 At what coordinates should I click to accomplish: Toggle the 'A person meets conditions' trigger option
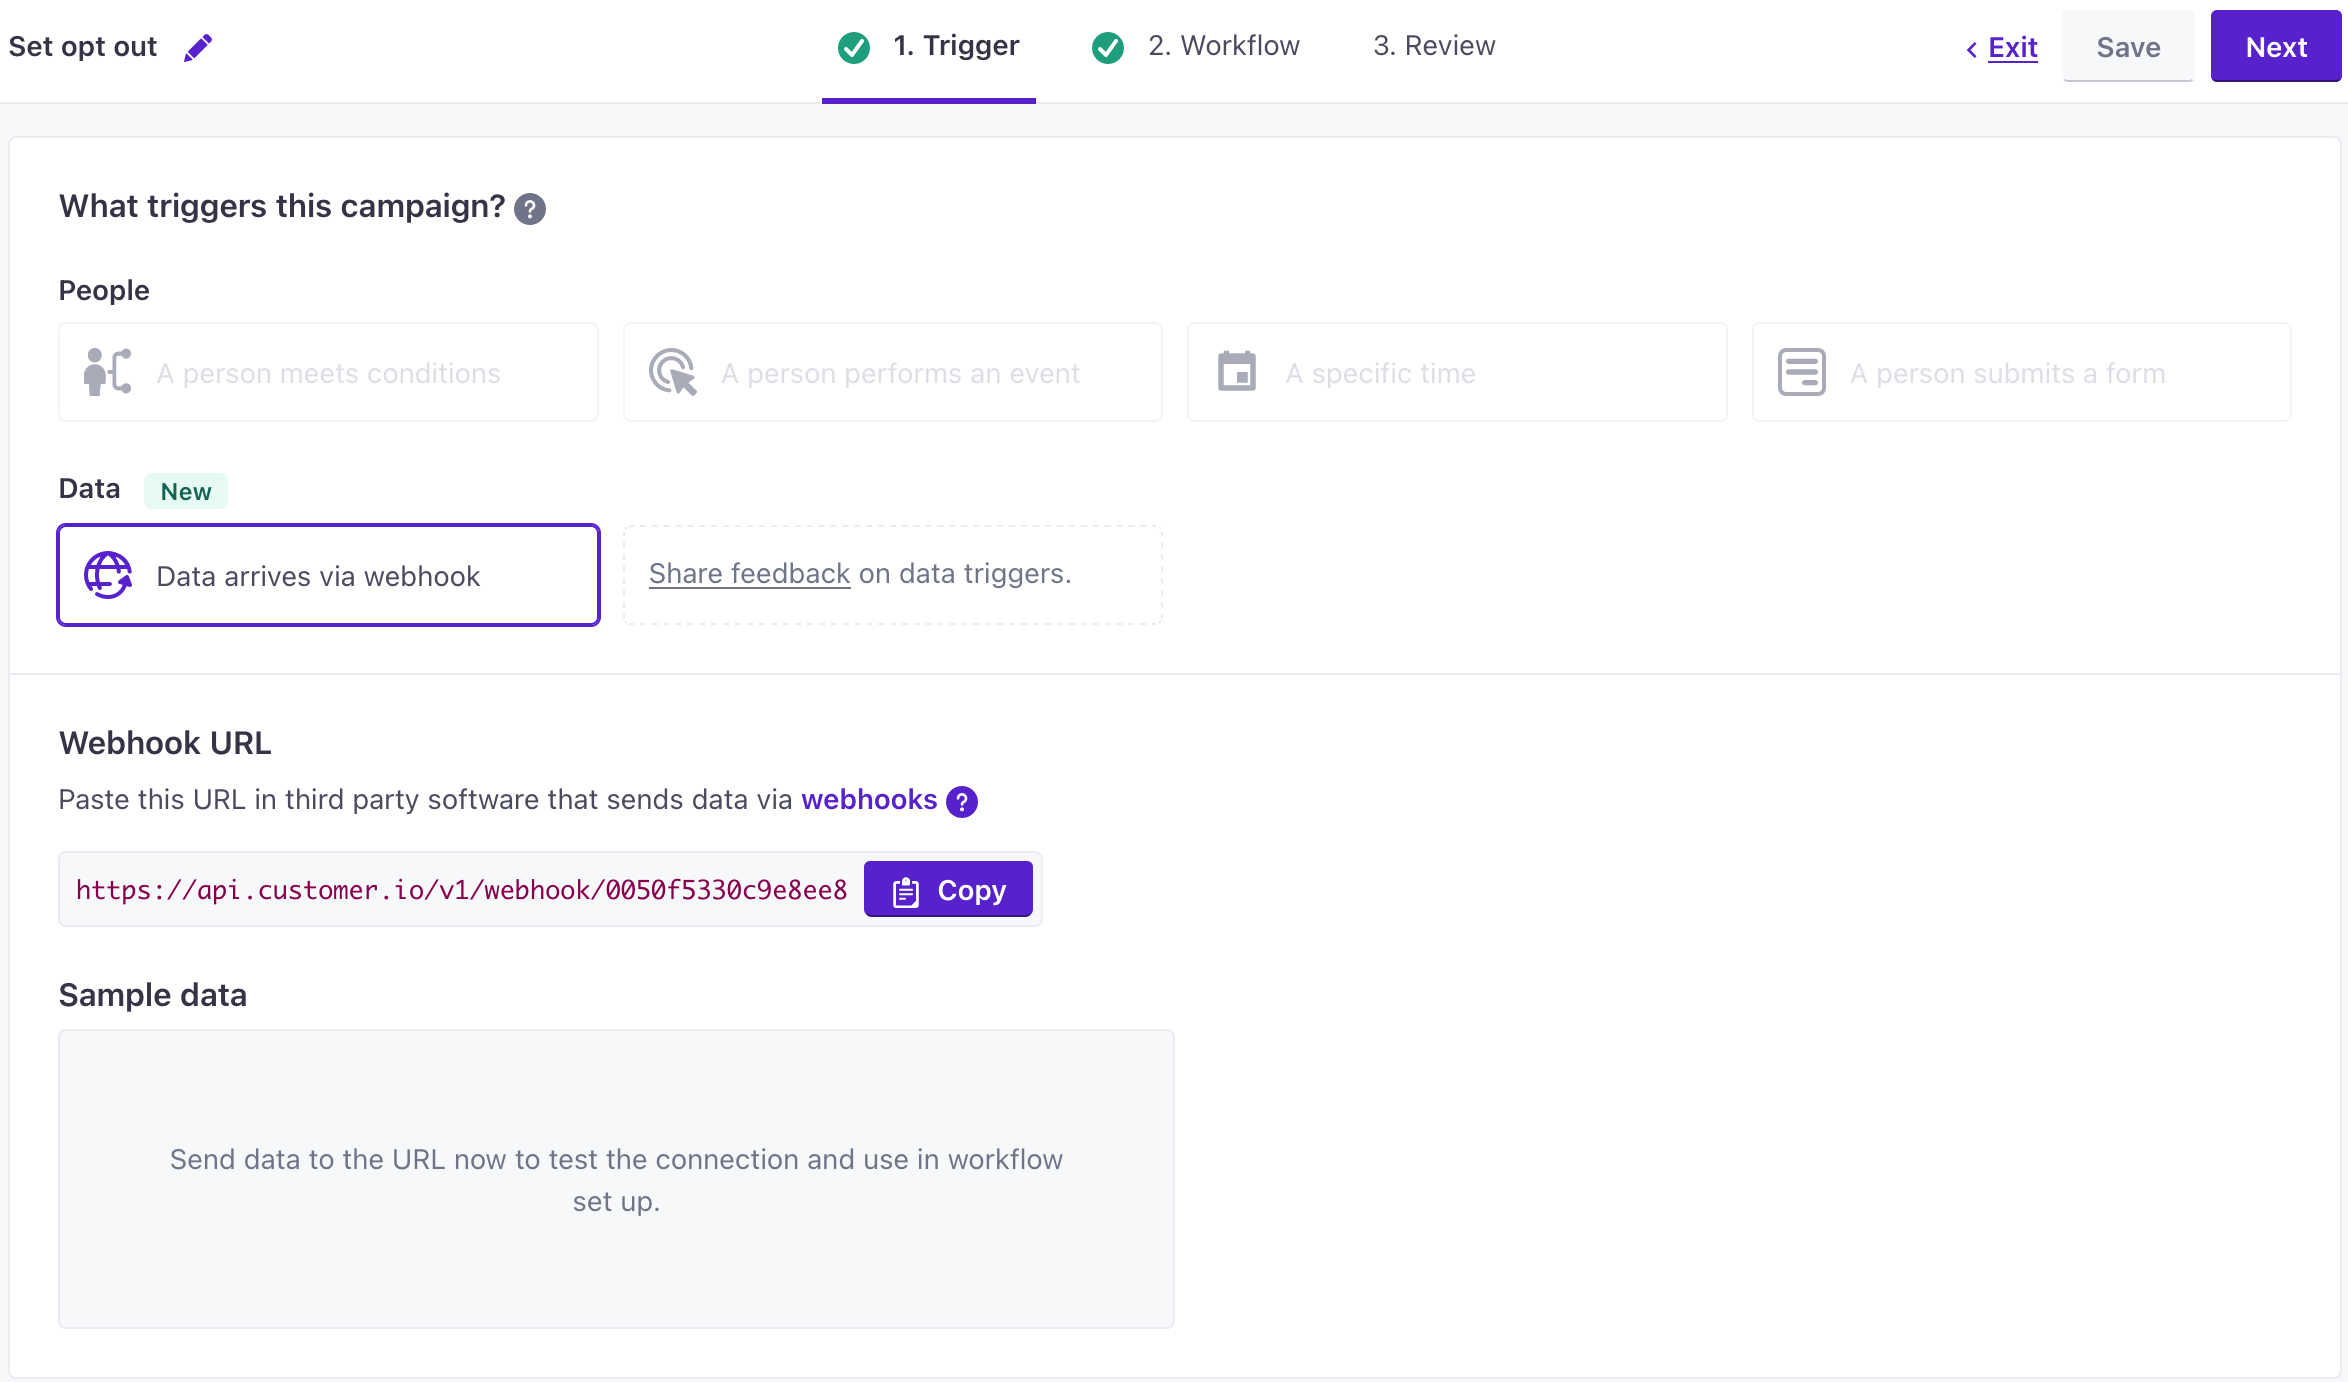pyautogui.click(x=327, y=372)
